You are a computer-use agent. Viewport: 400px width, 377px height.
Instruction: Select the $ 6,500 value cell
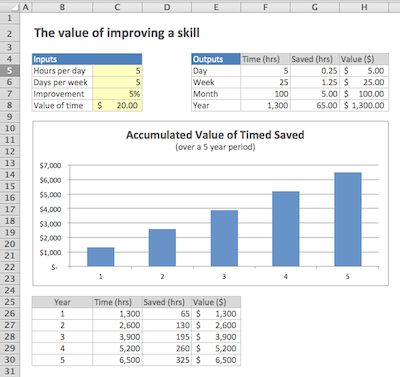(x=216, y=360)
